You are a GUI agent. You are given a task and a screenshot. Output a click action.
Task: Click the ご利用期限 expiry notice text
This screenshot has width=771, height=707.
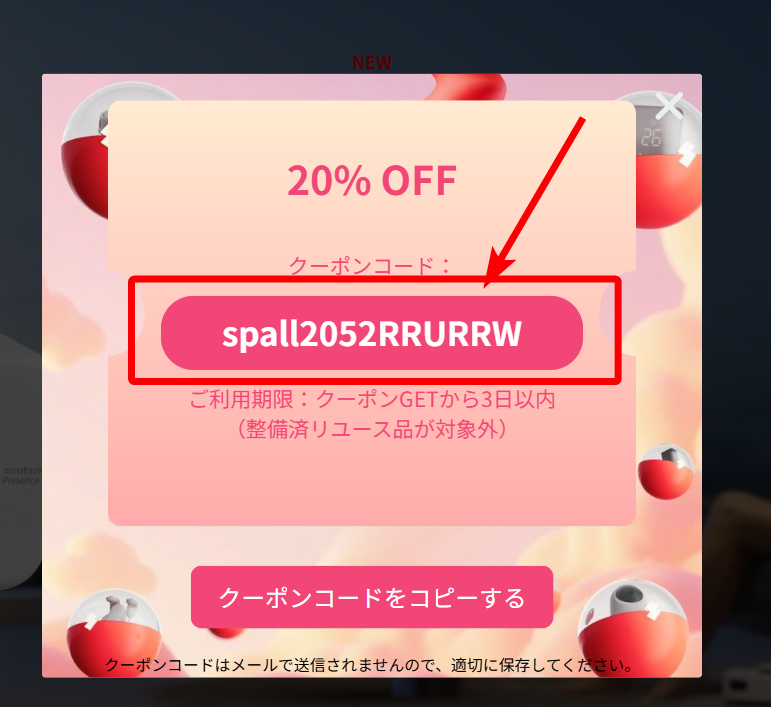[372, 399]
